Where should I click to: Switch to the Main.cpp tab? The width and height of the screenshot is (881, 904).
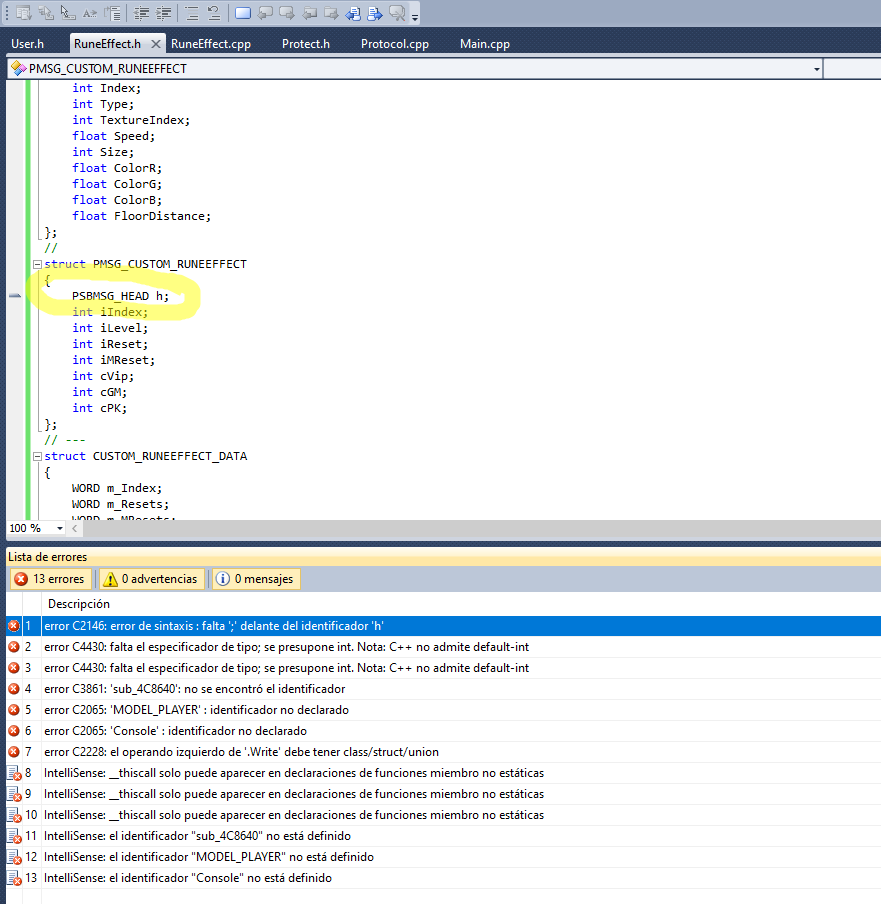(485, 44)
